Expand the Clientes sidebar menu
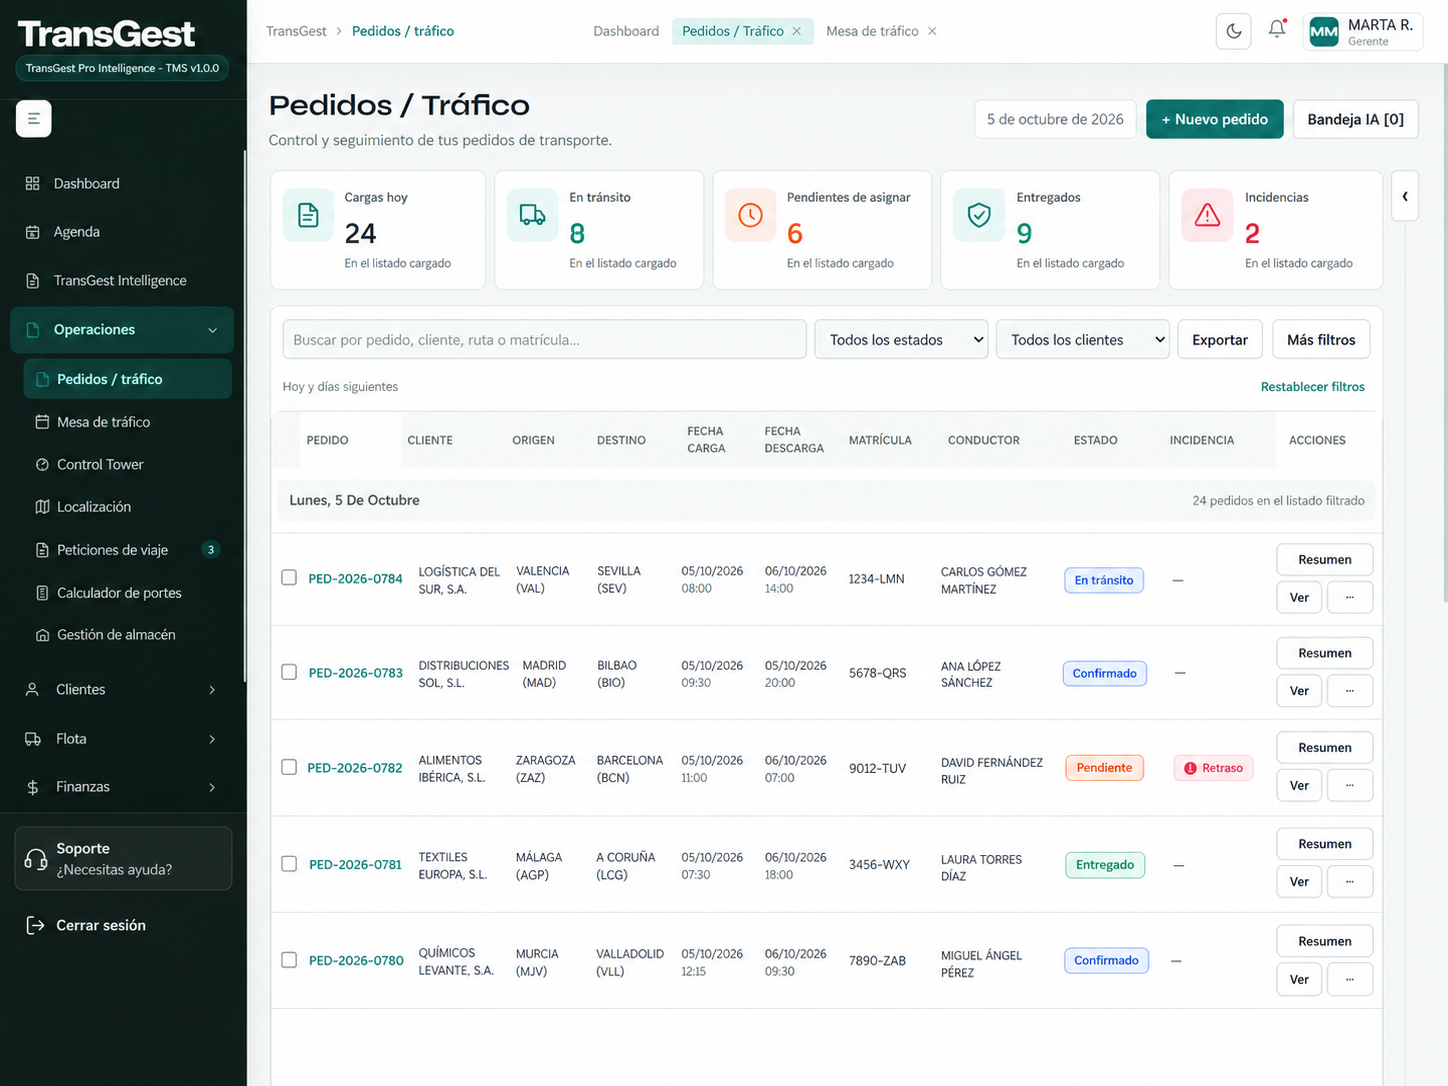Image resolution: width=1448 pixels, height=1086 pixels. [122, 690]
